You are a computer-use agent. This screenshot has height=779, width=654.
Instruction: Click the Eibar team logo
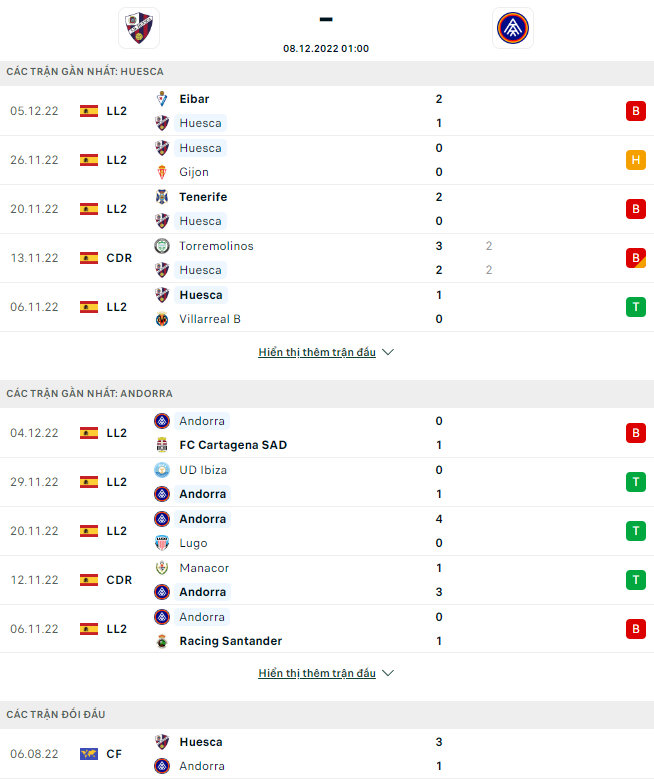[x=162, y=99]
